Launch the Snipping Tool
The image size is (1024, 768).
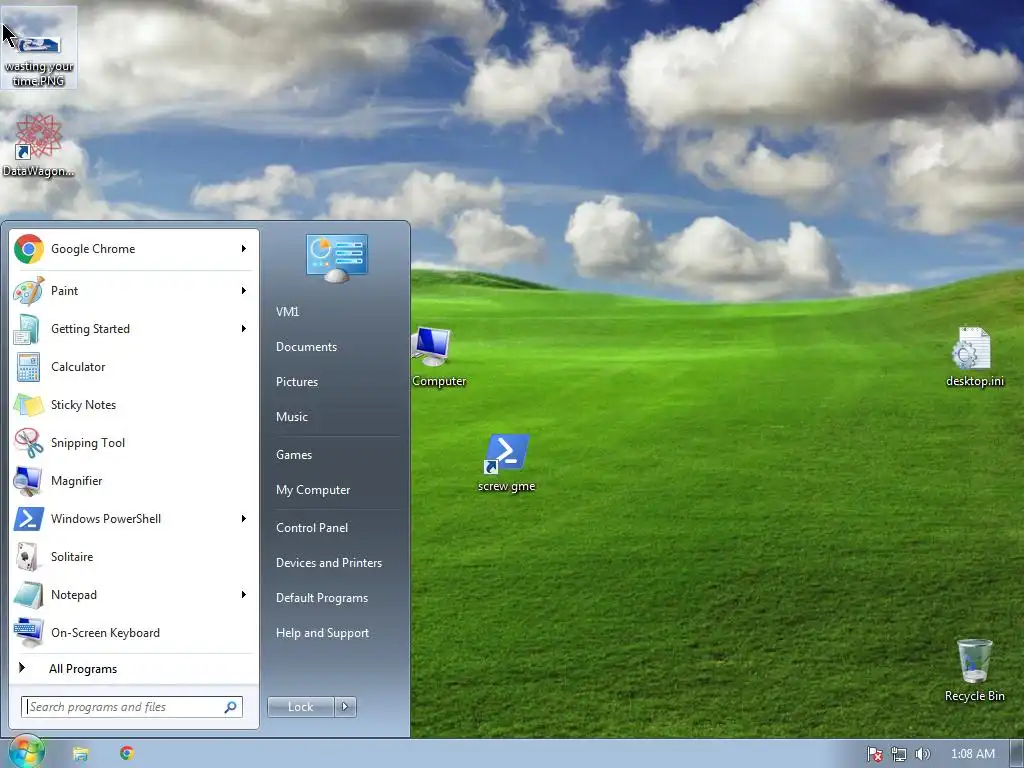pos(133,443)
